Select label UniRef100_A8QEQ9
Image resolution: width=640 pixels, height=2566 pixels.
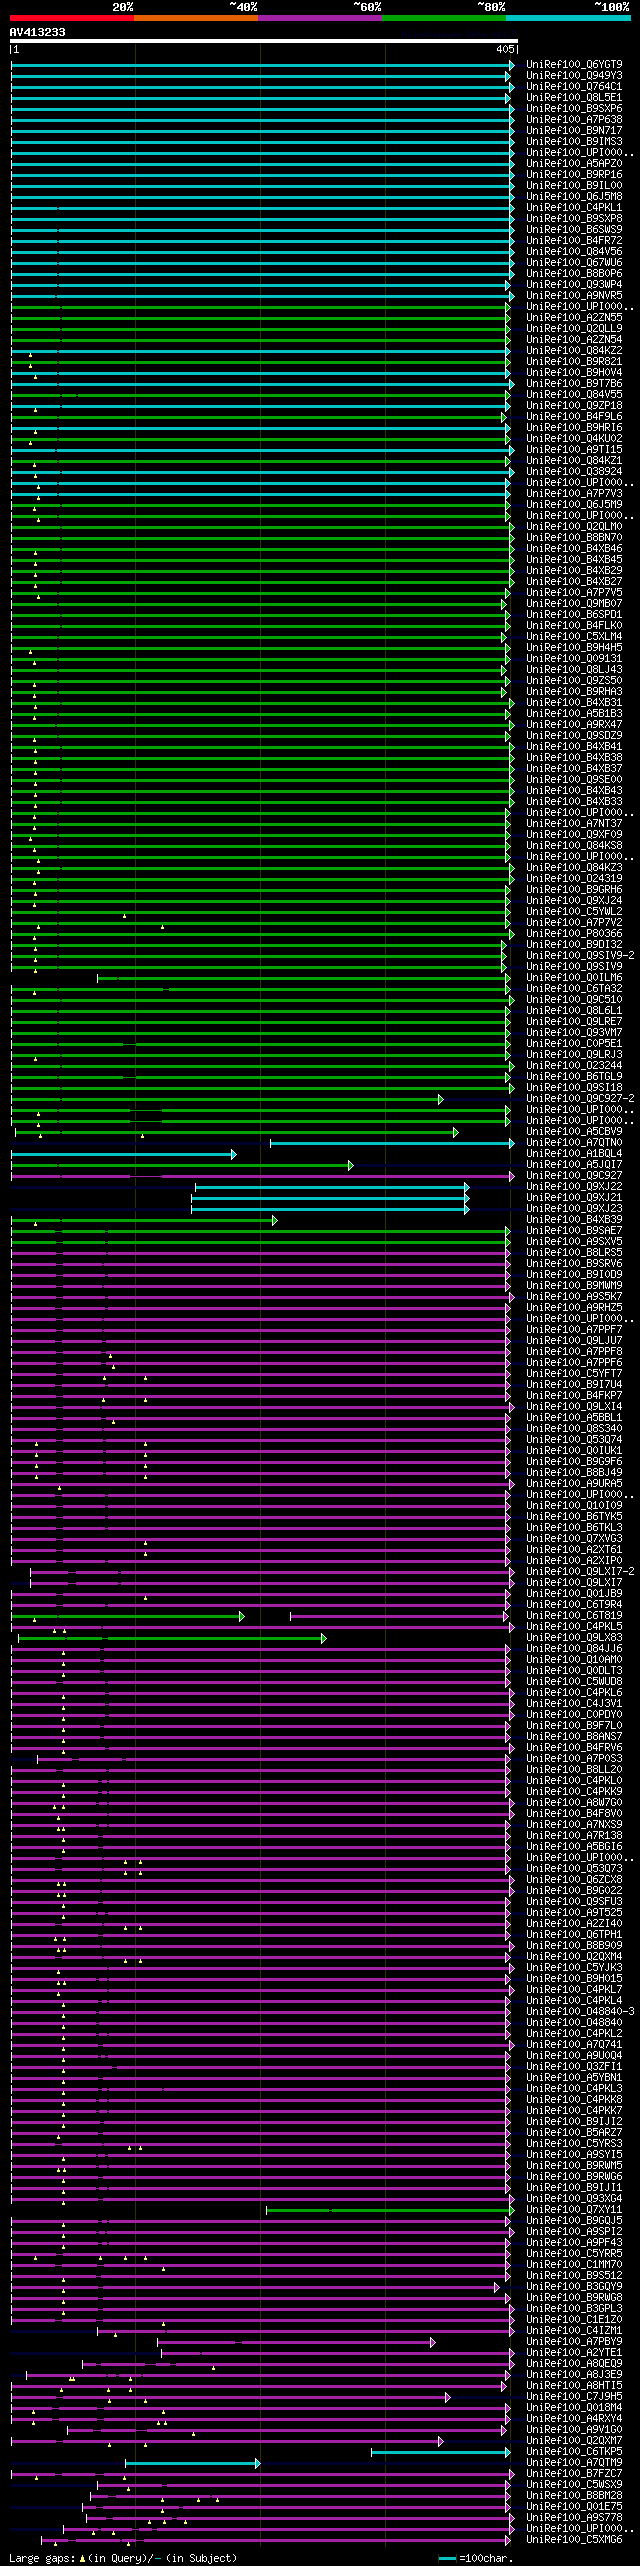pos(574,2364)
